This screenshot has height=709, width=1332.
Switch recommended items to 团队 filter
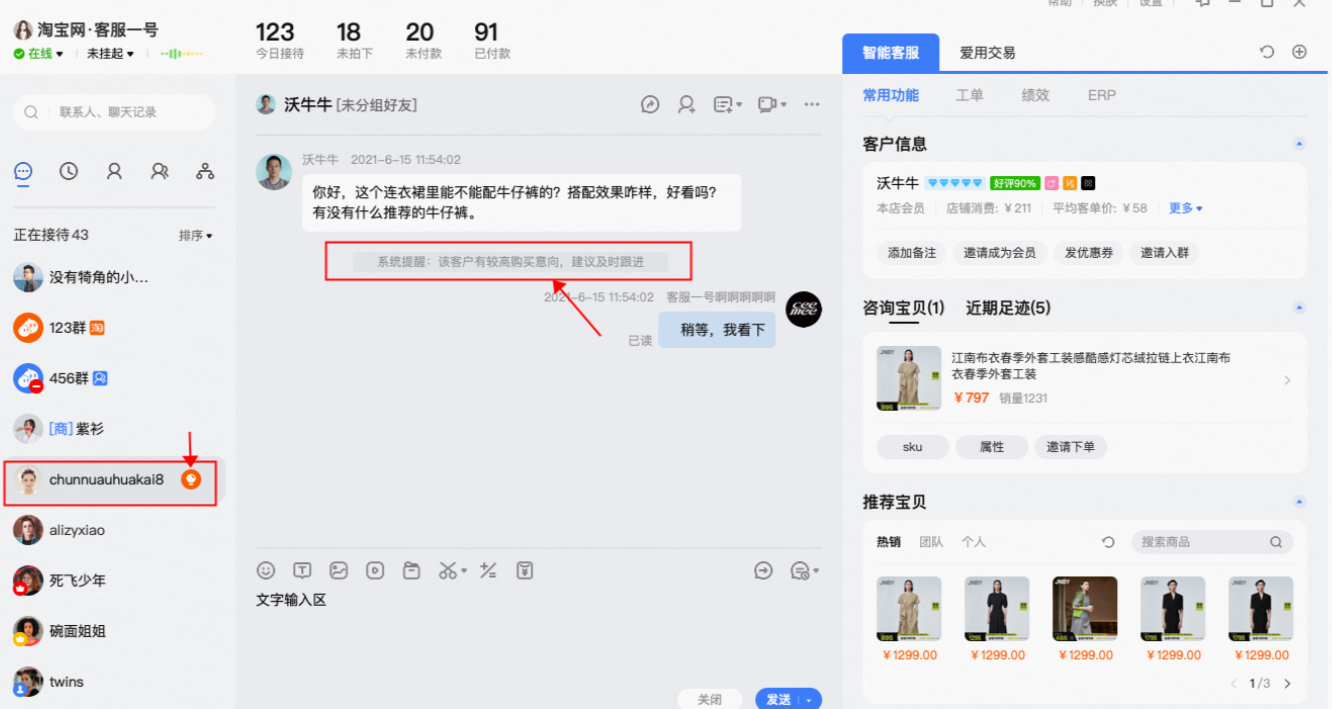point(933,541)
